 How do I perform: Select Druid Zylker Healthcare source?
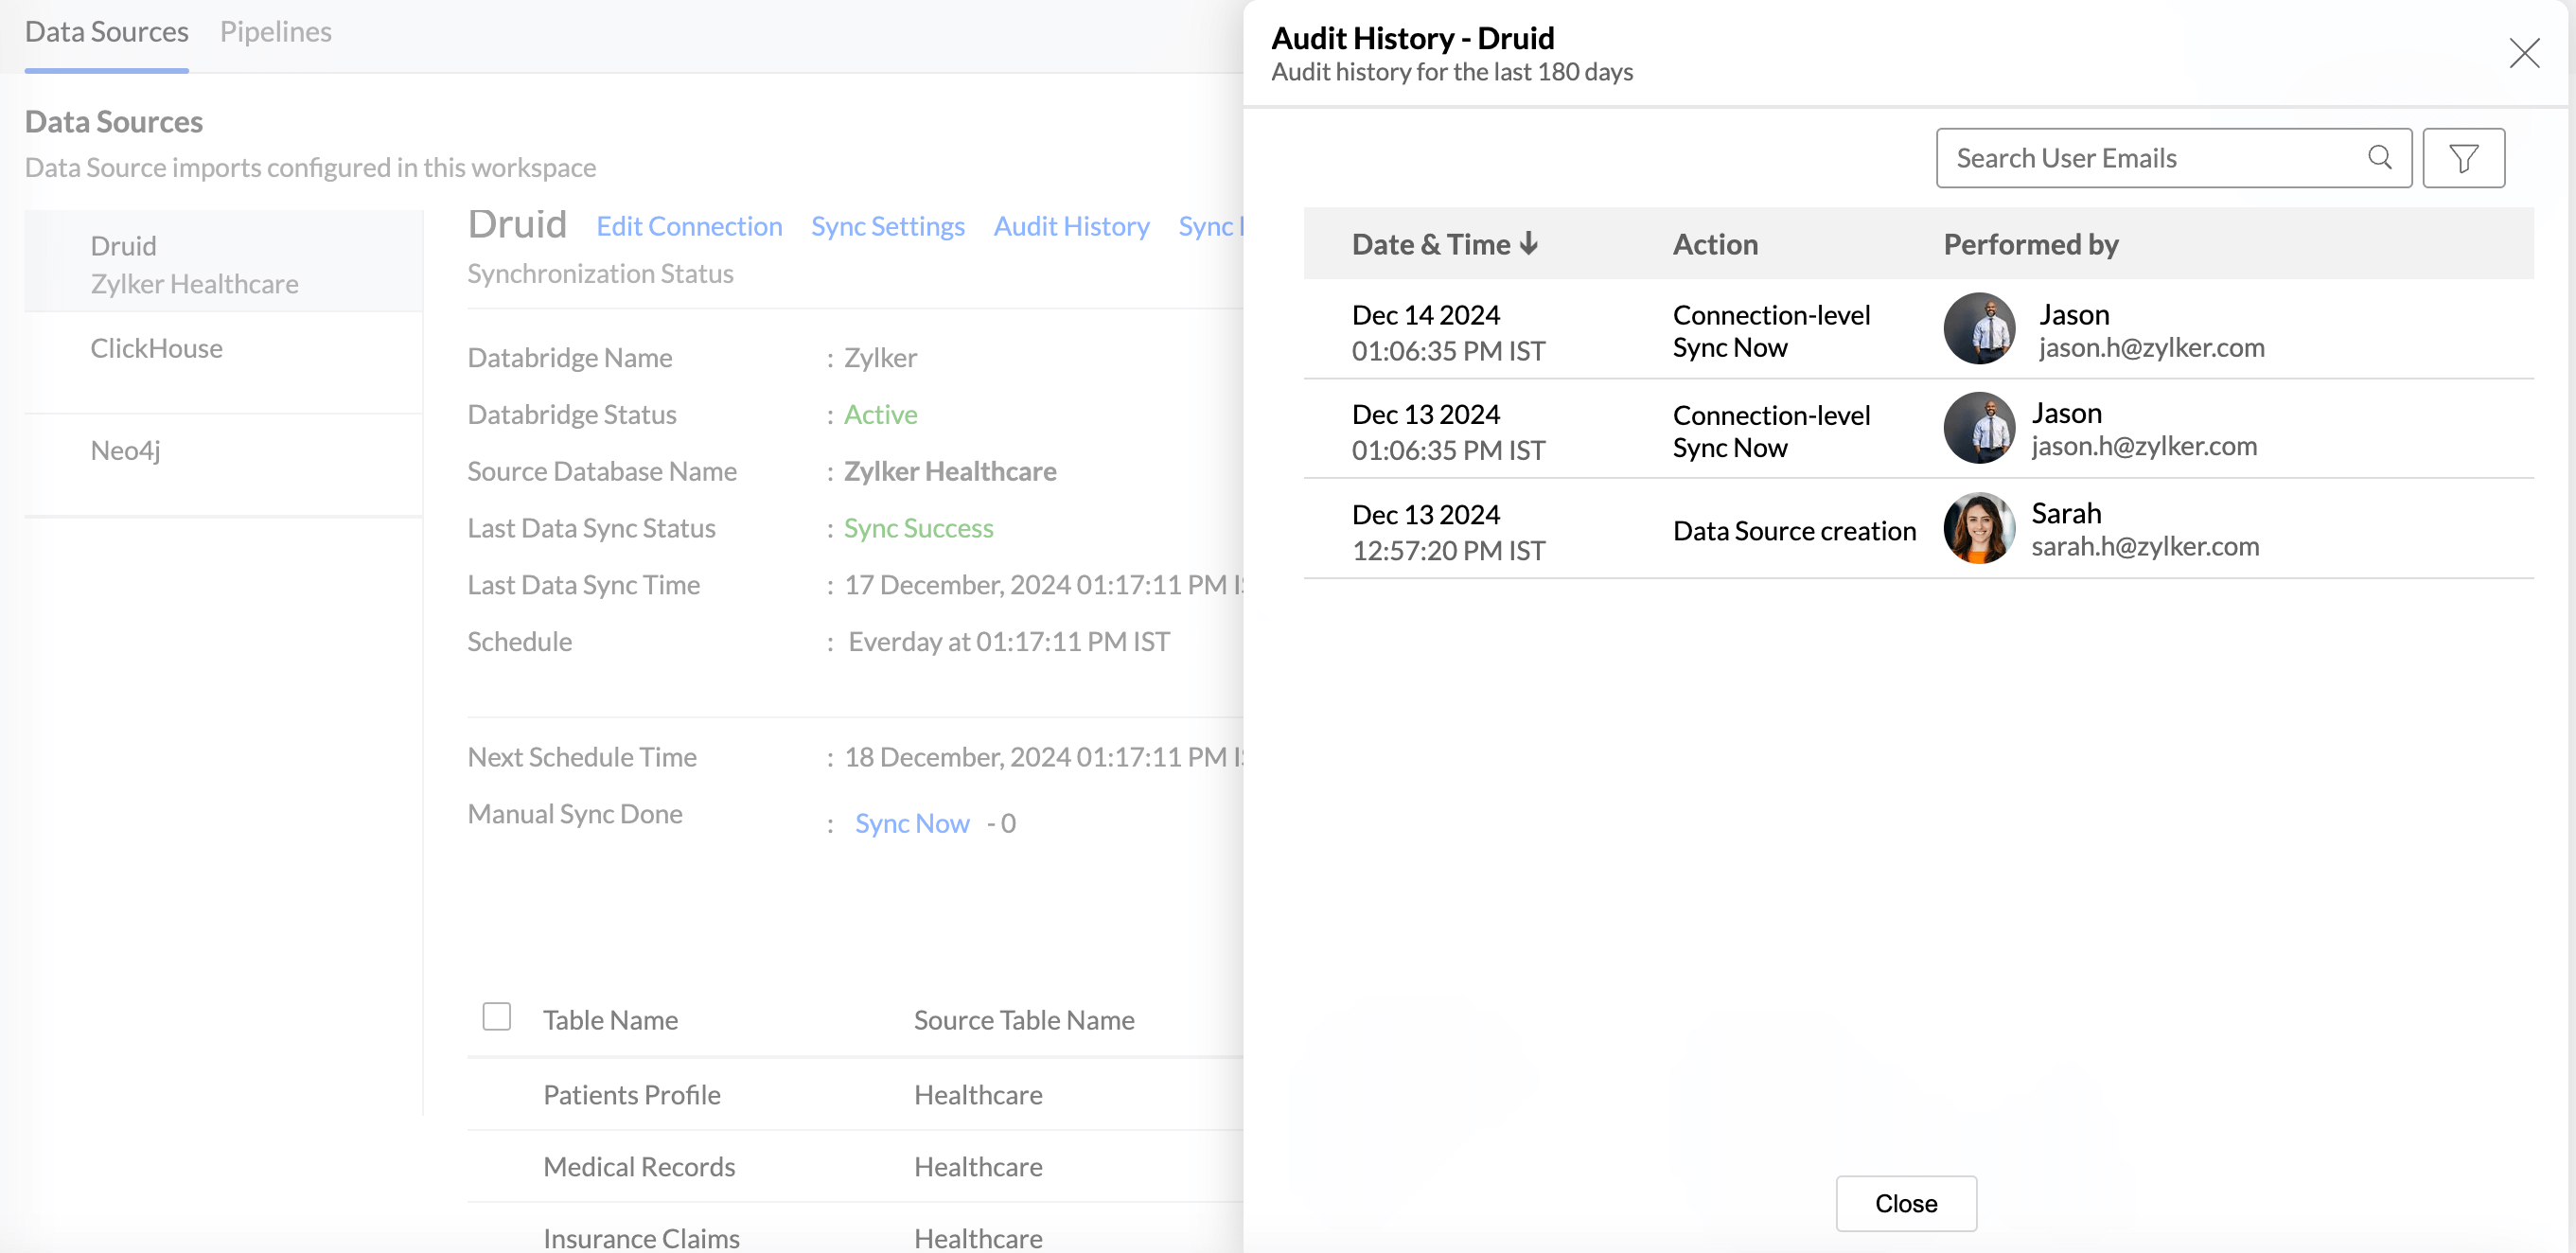194,264
